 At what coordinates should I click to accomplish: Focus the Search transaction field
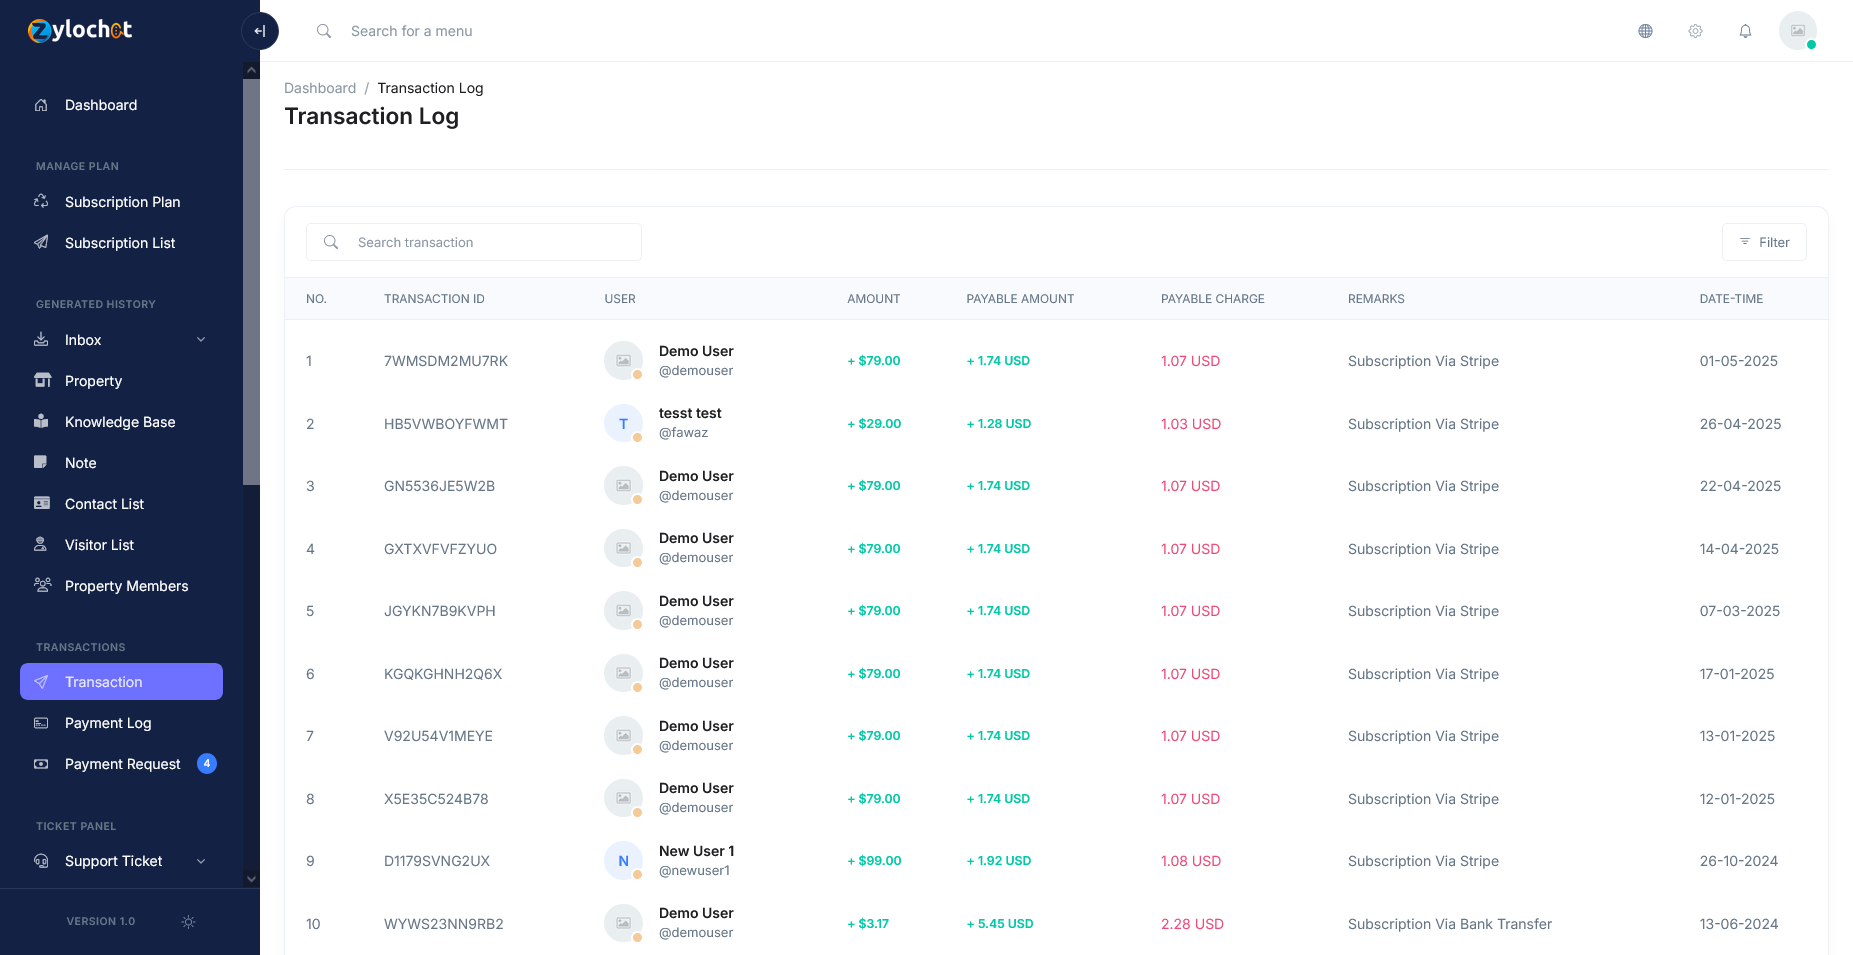(474, 242)
